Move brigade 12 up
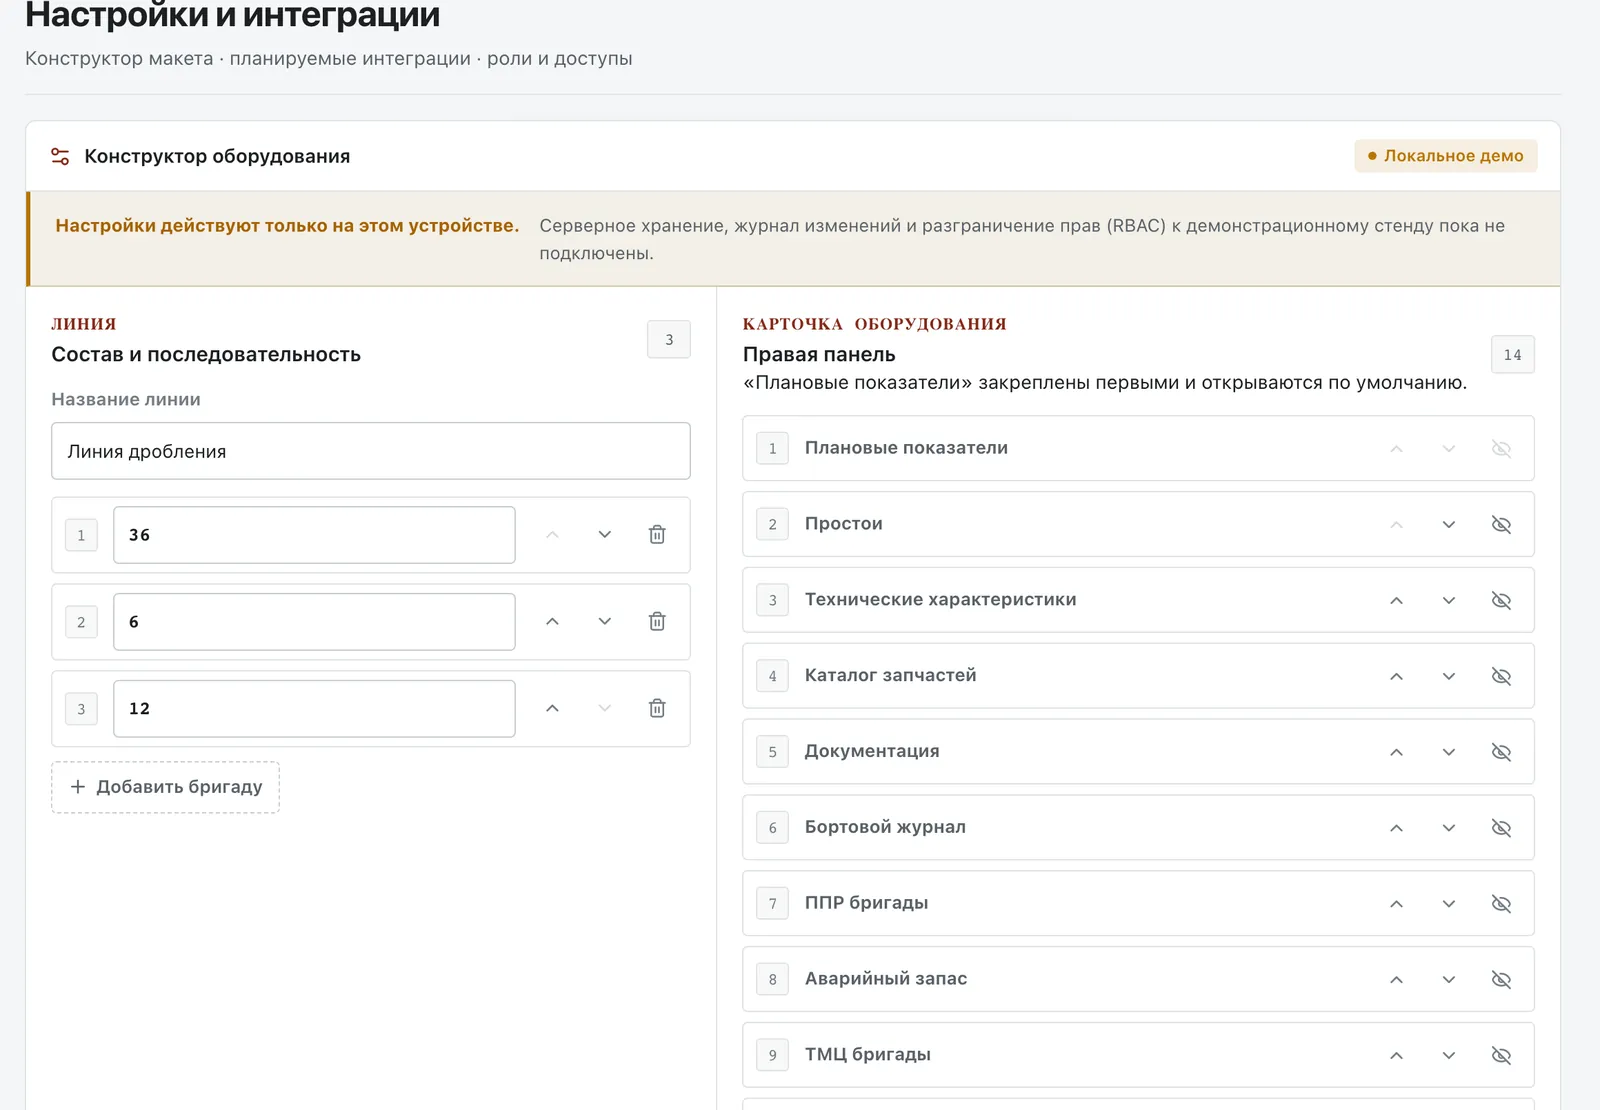Screen dimensions: 1600x1110 (x=552, y=709)
